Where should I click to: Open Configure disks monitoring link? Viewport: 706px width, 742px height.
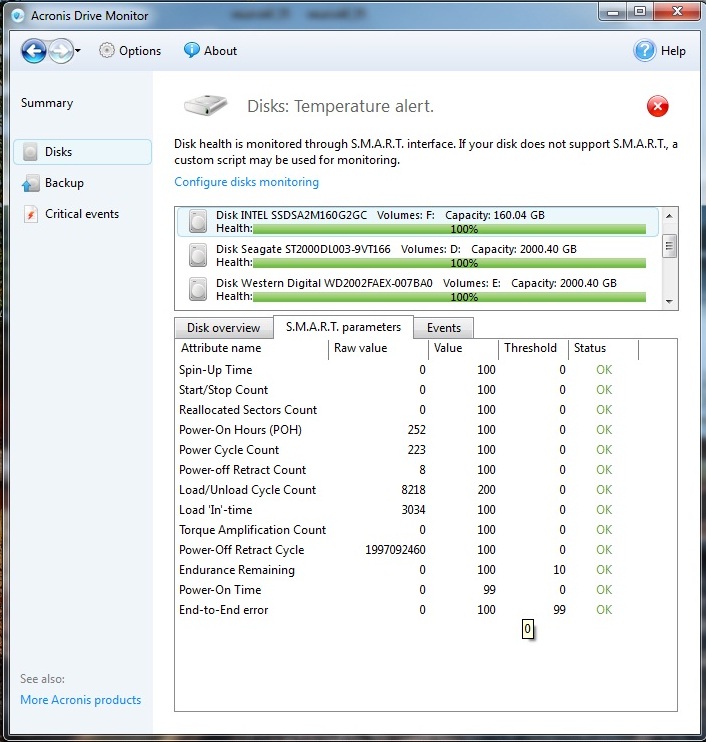(x=247, y=182)
